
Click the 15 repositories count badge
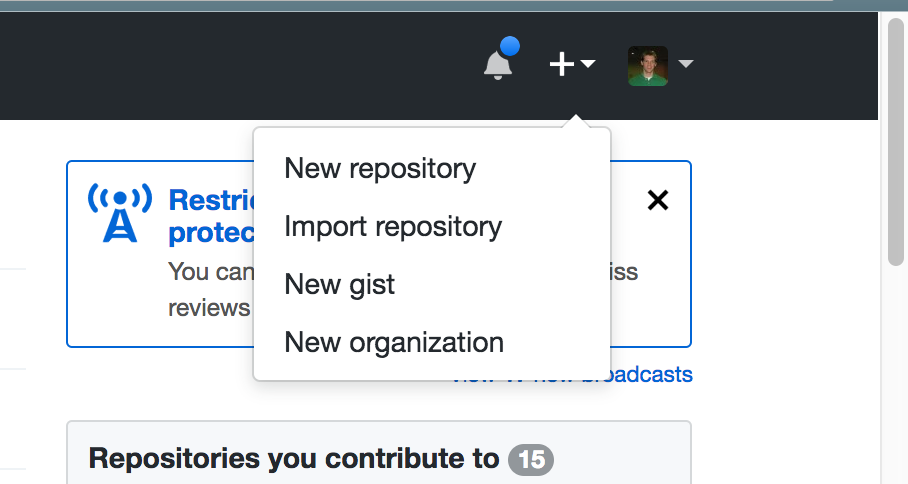click(530, 459)
